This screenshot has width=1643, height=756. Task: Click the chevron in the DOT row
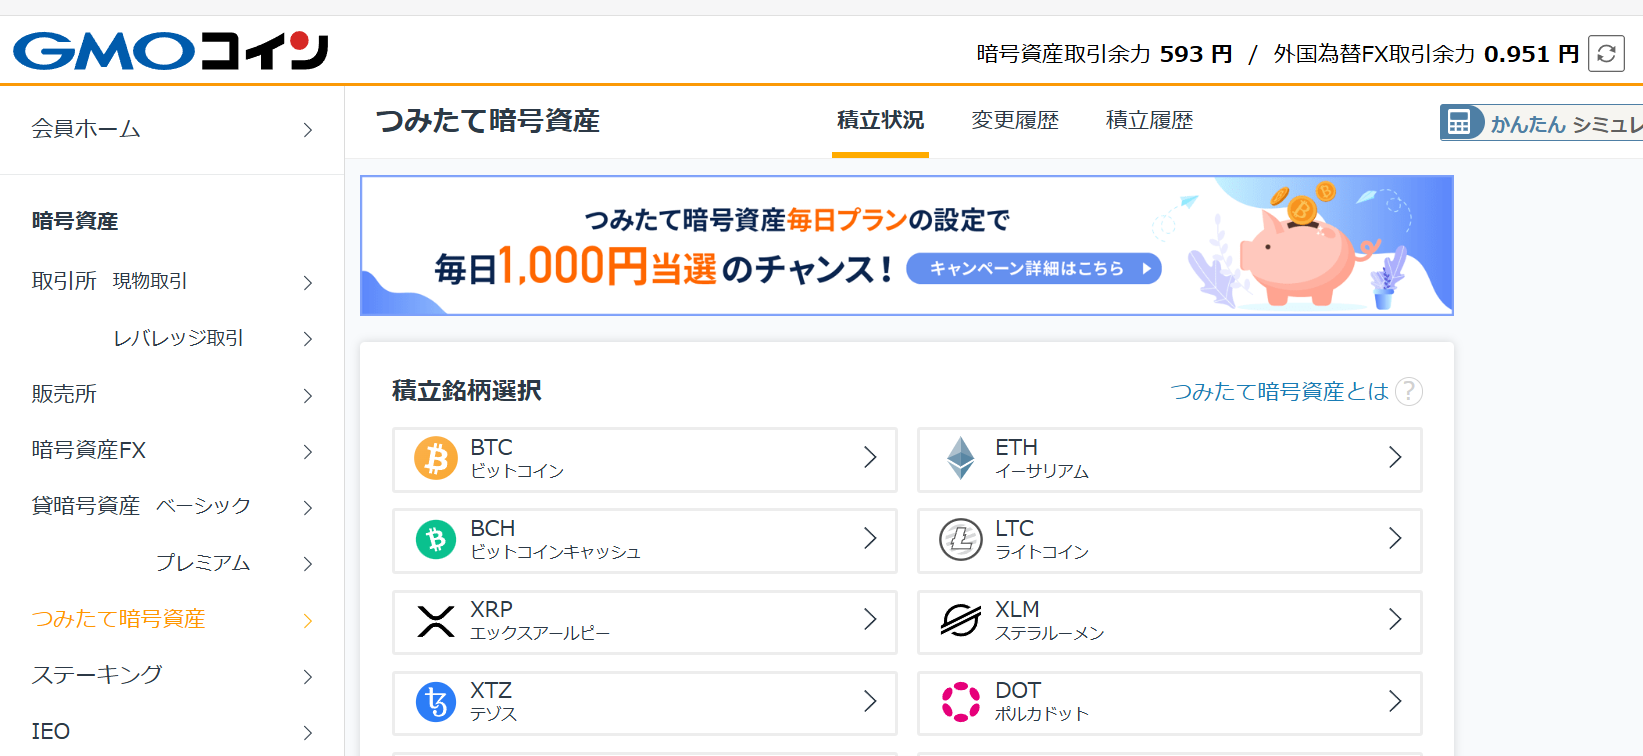[1395, 701]
